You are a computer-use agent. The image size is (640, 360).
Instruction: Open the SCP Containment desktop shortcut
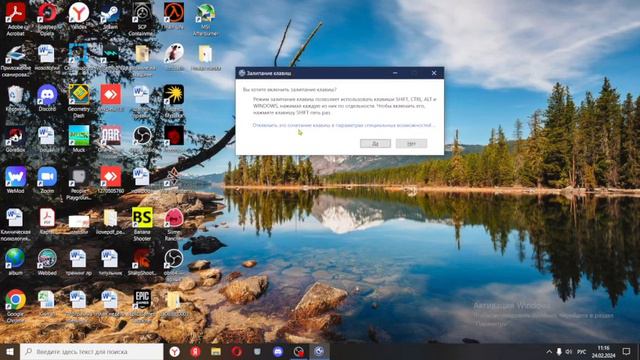142,18
